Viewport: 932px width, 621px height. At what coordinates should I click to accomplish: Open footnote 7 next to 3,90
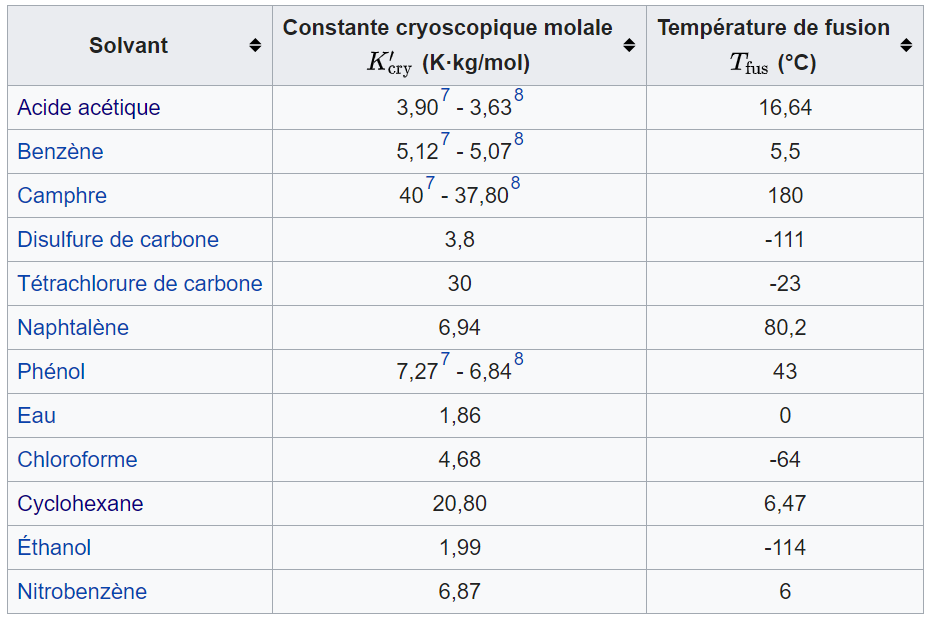(445, 96)
